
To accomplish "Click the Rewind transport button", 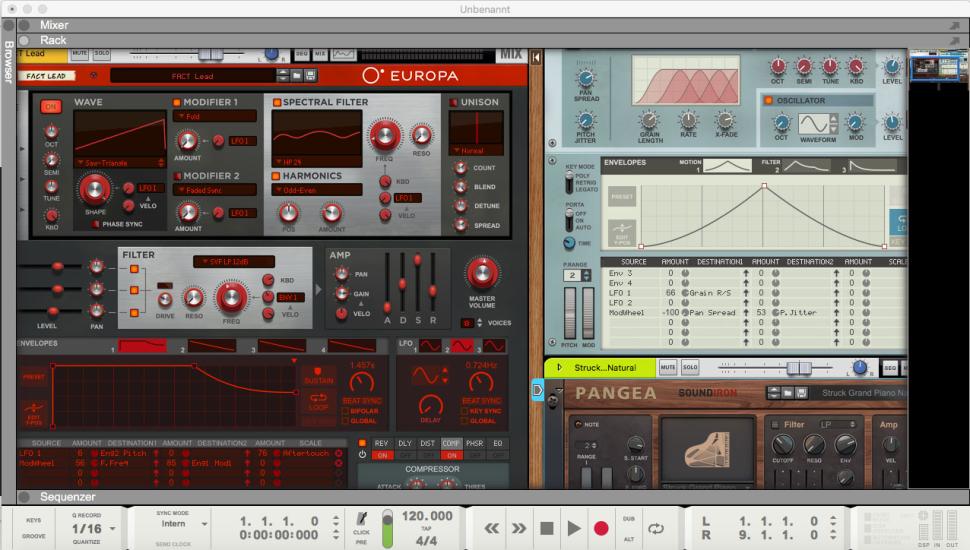I will pyautogui.click(x=492, y=528).
